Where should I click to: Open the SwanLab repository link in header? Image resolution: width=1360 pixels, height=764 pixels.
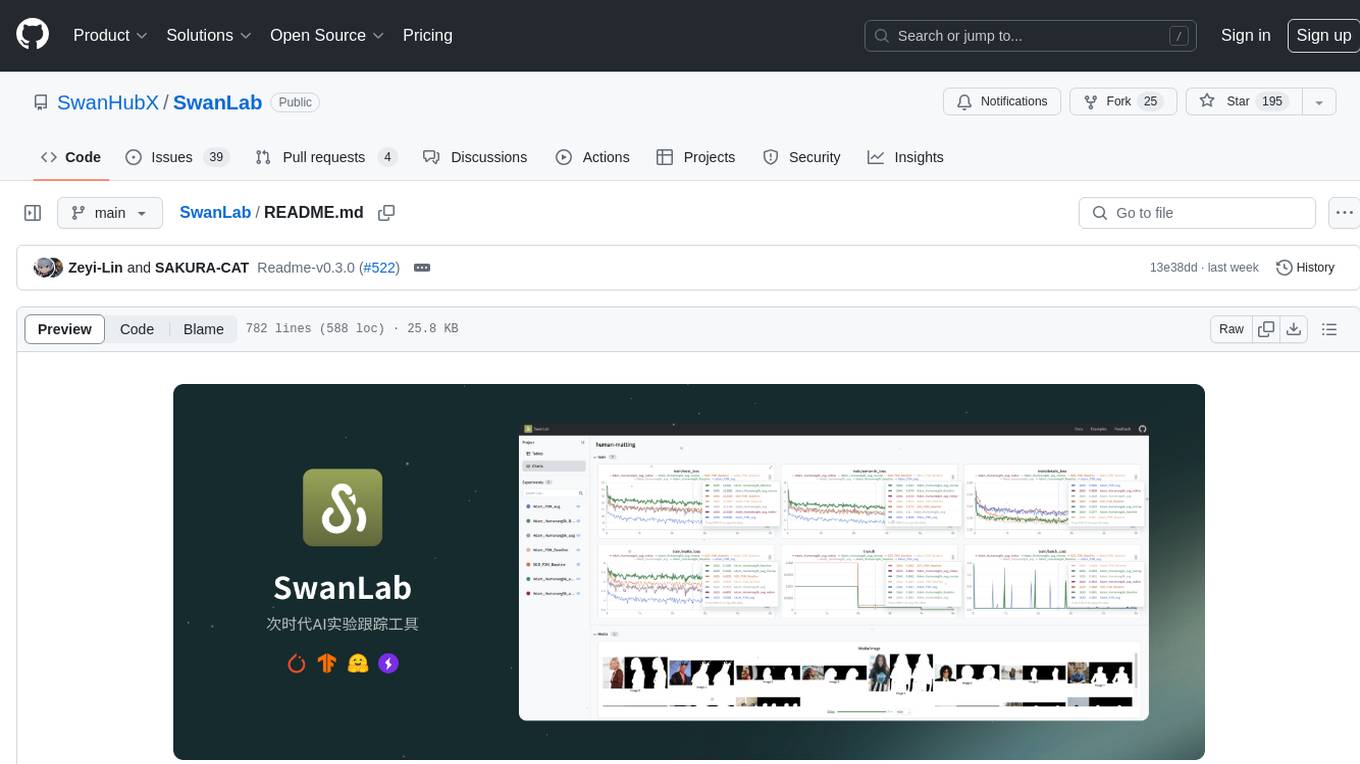(x=217, y=102)
